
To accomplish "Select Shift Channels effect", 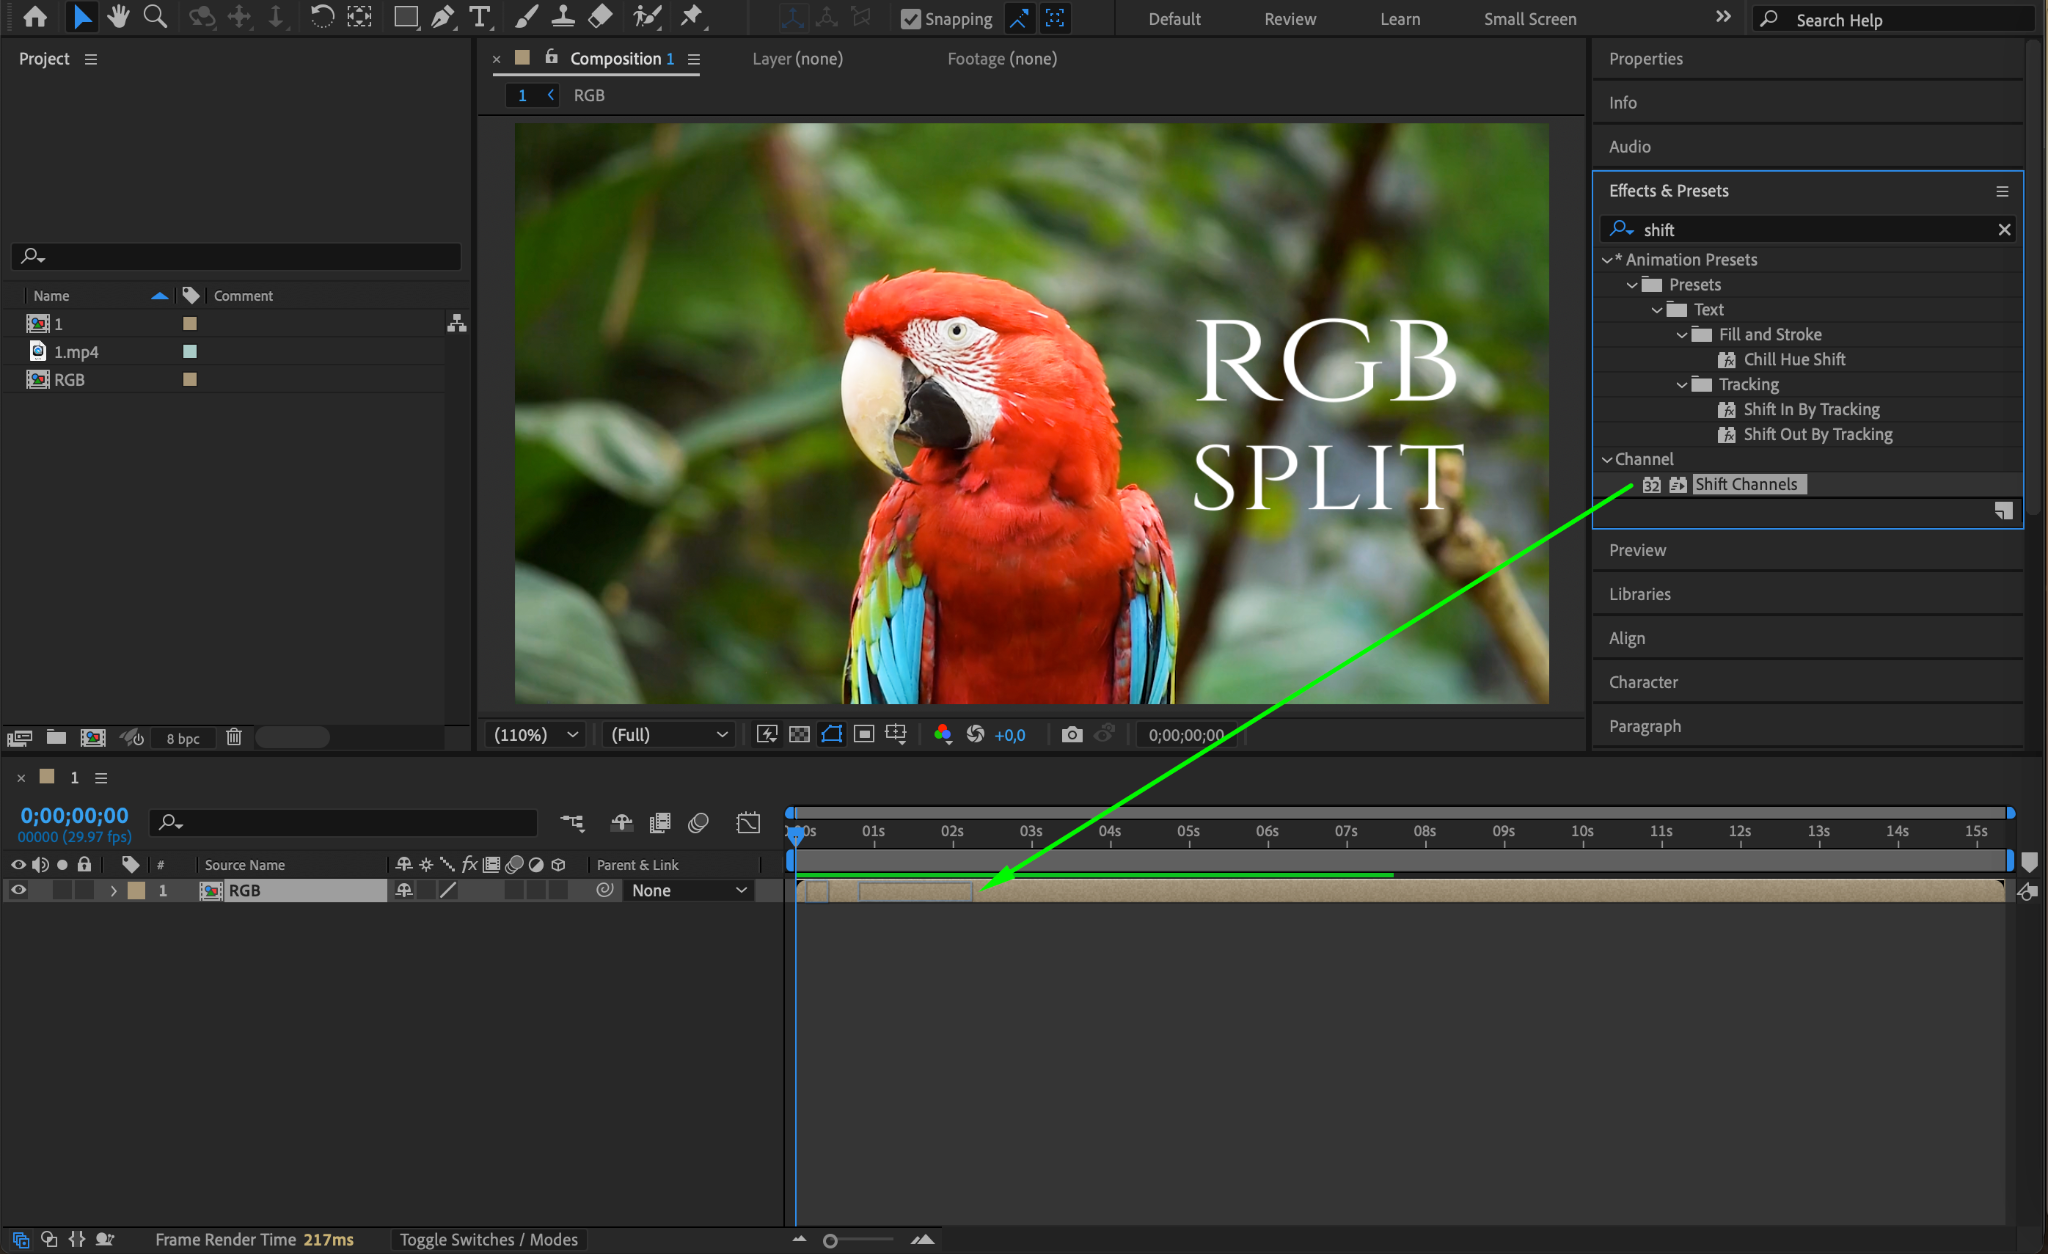I will 1746,484.
